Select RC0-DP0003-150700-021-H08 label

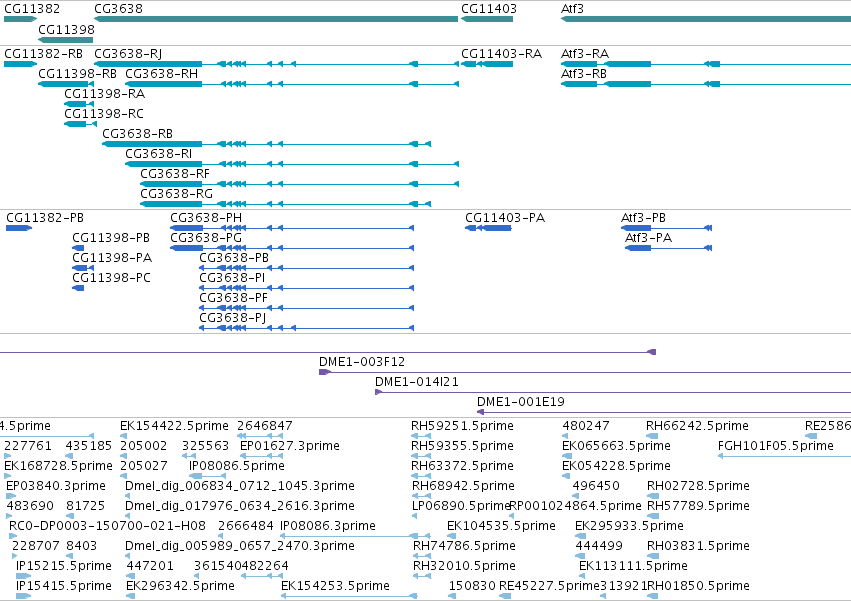coord(107,526)
